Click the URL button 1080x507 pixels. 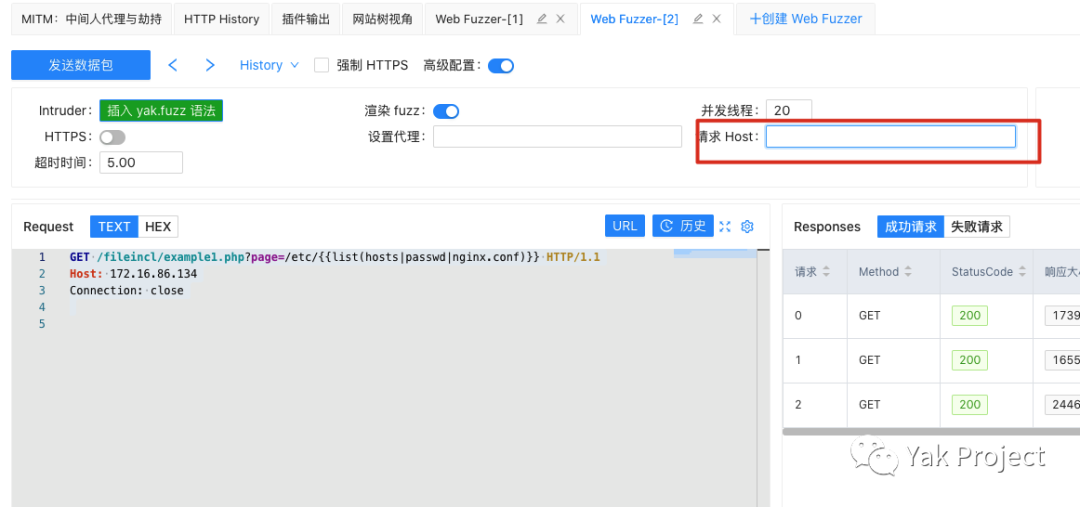point(625,226)
